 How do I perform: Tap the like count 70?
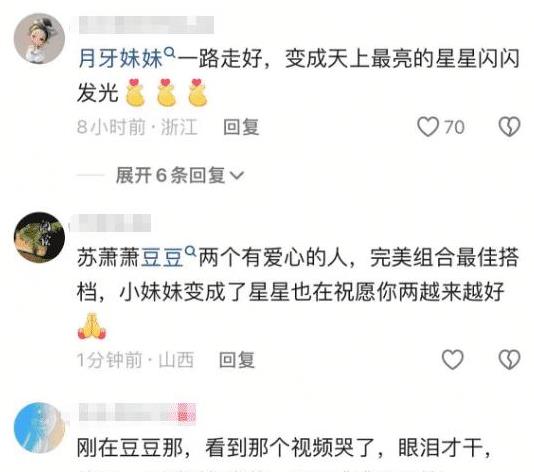(454, 127)
